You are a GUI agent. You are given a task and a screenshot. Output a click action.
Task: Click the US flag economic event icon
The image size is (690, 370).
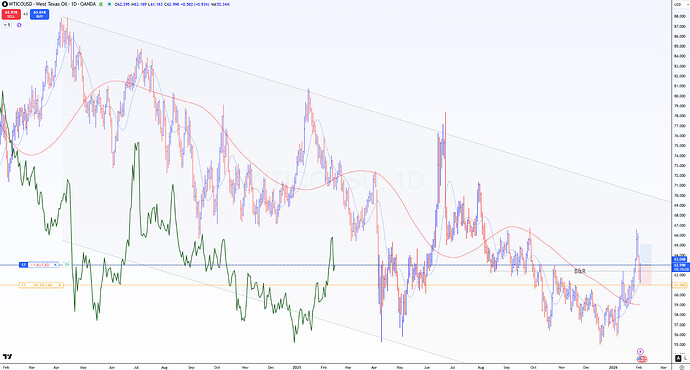tap(642, 359)
